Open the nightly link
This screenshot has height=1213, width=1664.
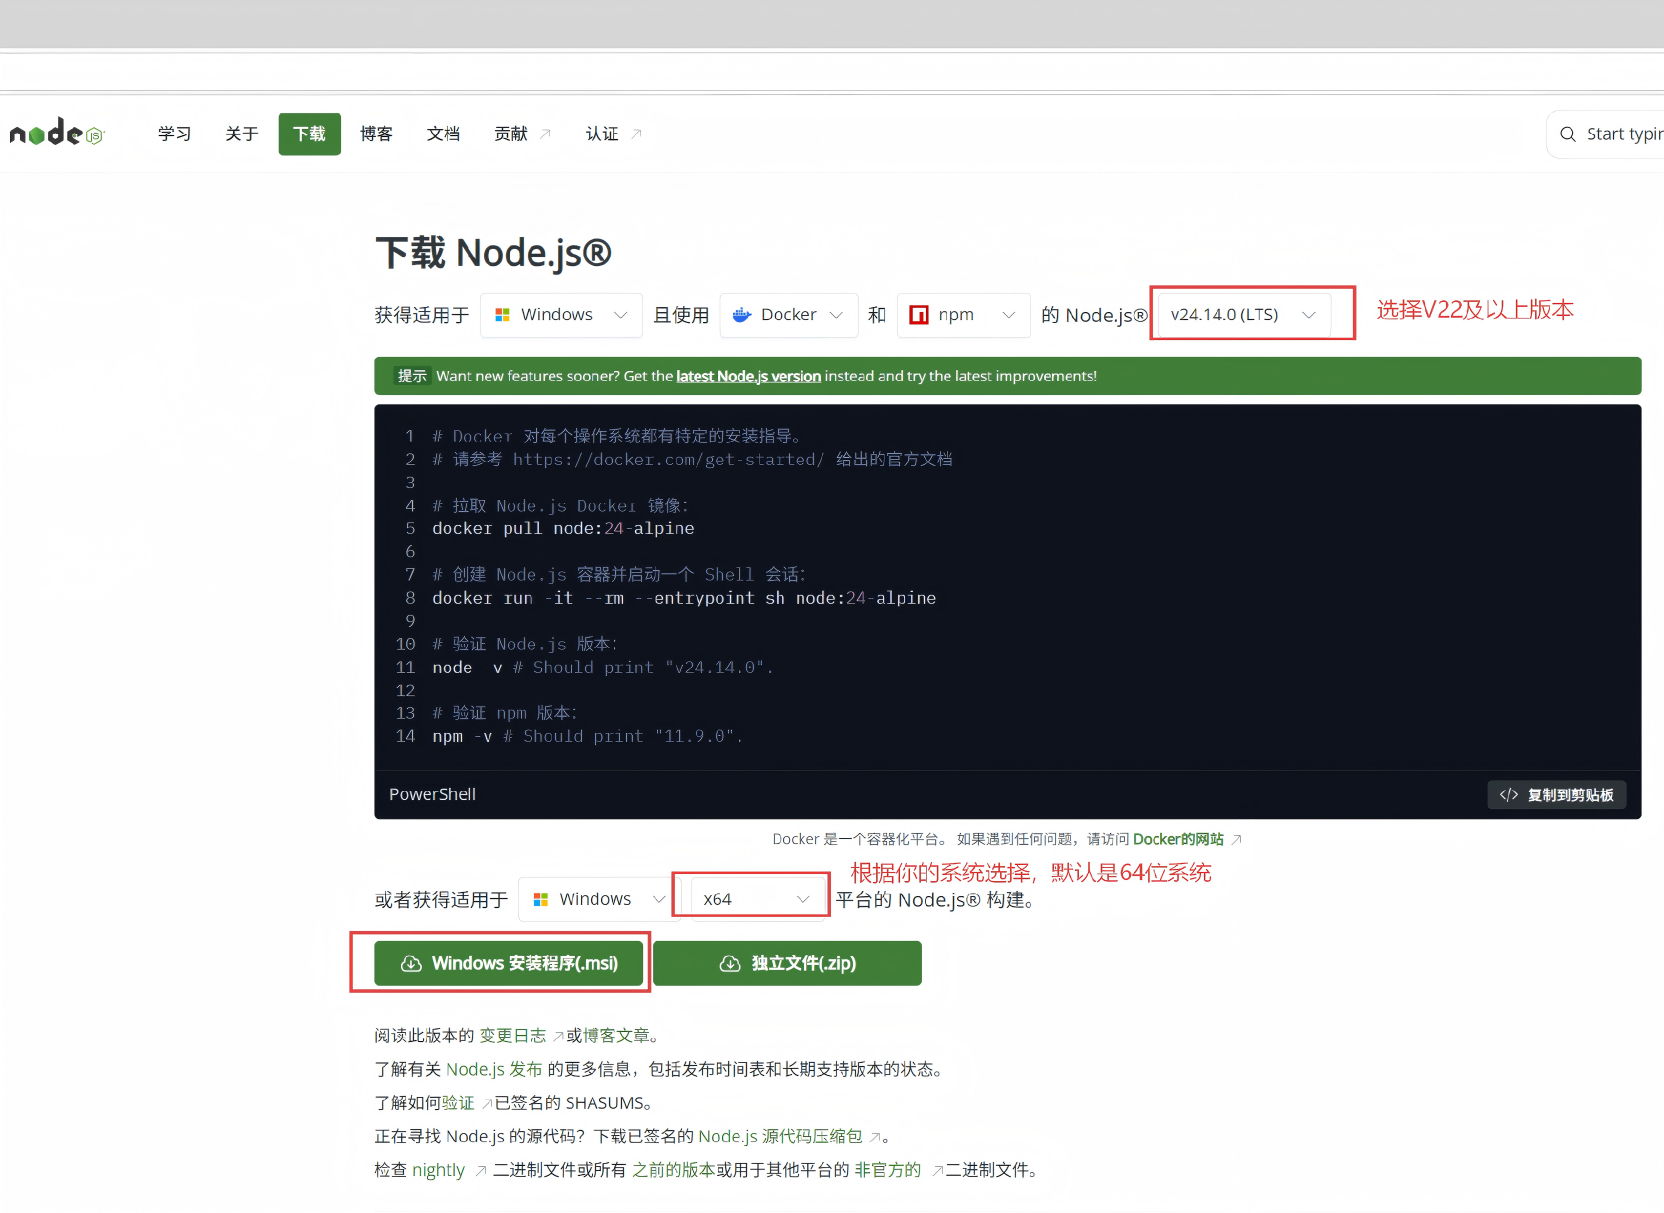pyautogui.click(x=438, y=1171)
